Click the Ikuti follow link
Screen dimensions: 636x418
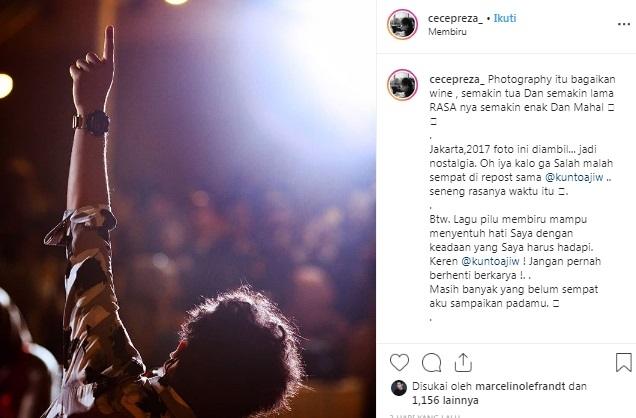point(505,18)
